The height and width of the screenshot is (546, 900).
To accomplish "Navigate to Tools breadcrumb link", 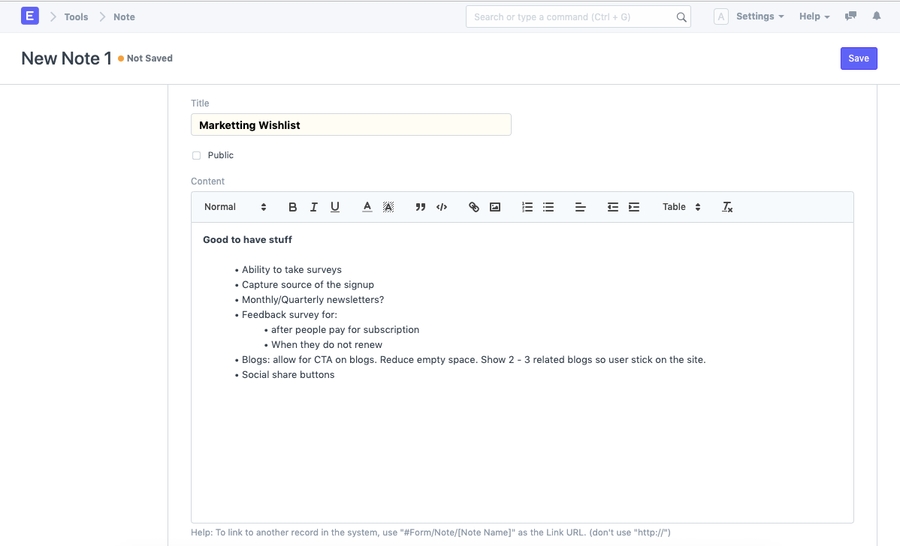I will 76,17.
